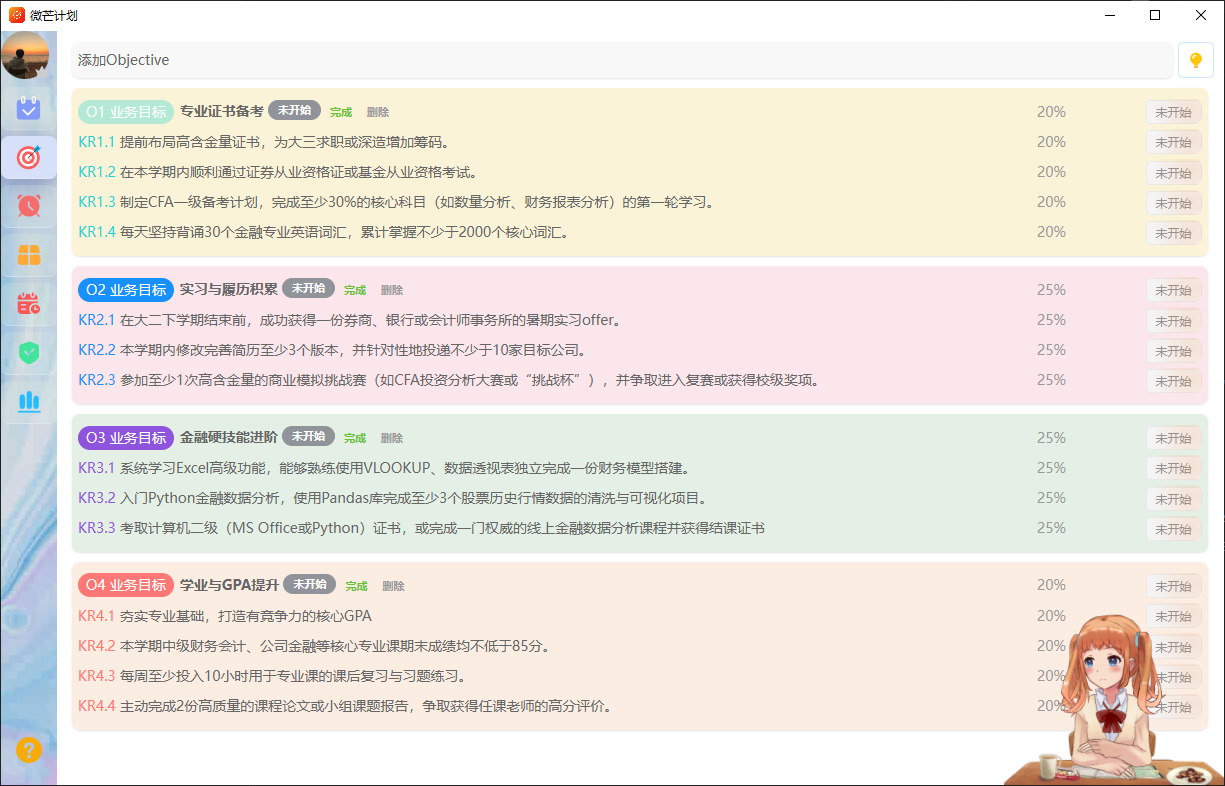Click gray 未开始 tag beside 金融硬技能进阶 title
The image size is (1225, 786).
[308, 436]
